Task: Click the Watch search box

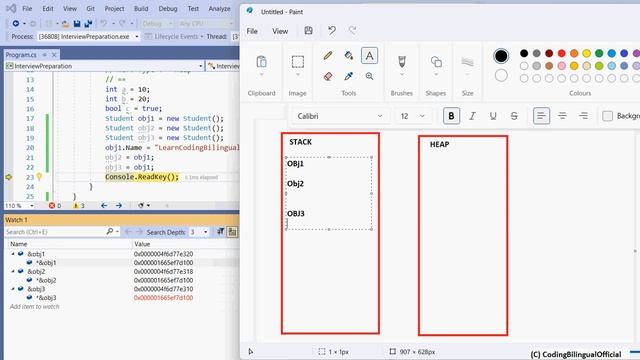Action: 55,232
